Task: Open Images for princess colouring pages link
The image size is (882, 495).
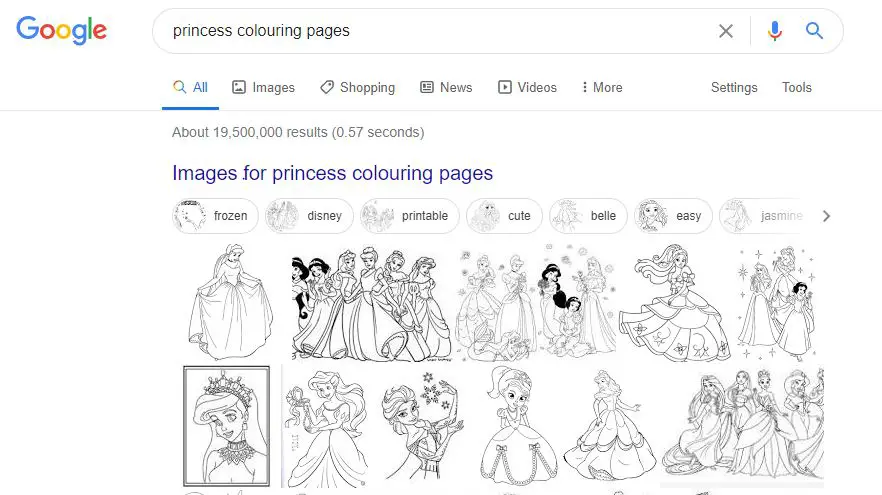Action: click(x=332, y=173)
